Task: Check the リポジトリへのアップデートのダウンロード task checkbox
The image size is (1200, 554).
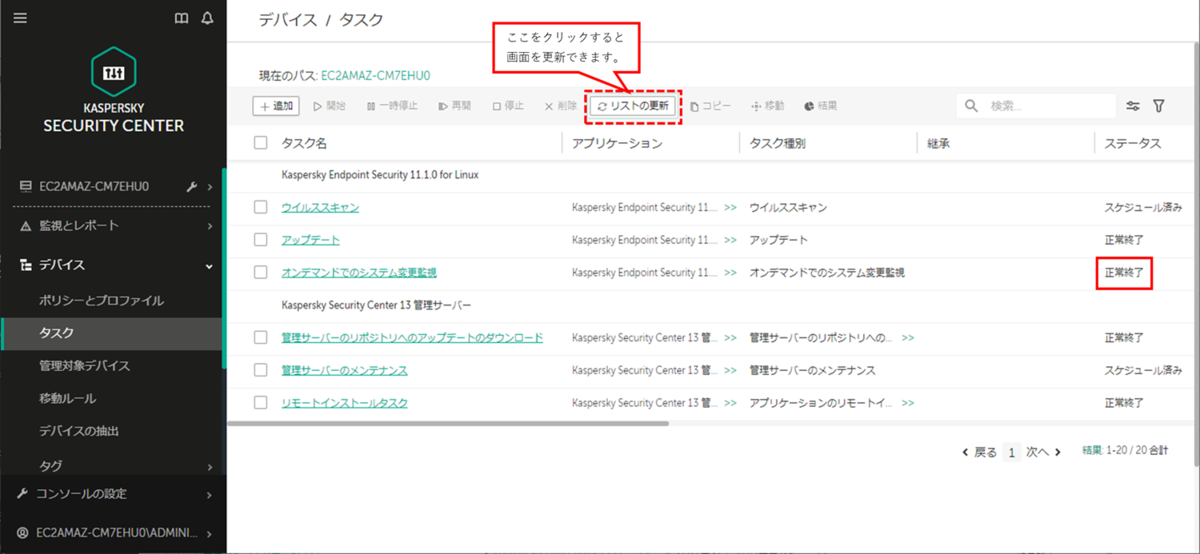Action: 261,338
